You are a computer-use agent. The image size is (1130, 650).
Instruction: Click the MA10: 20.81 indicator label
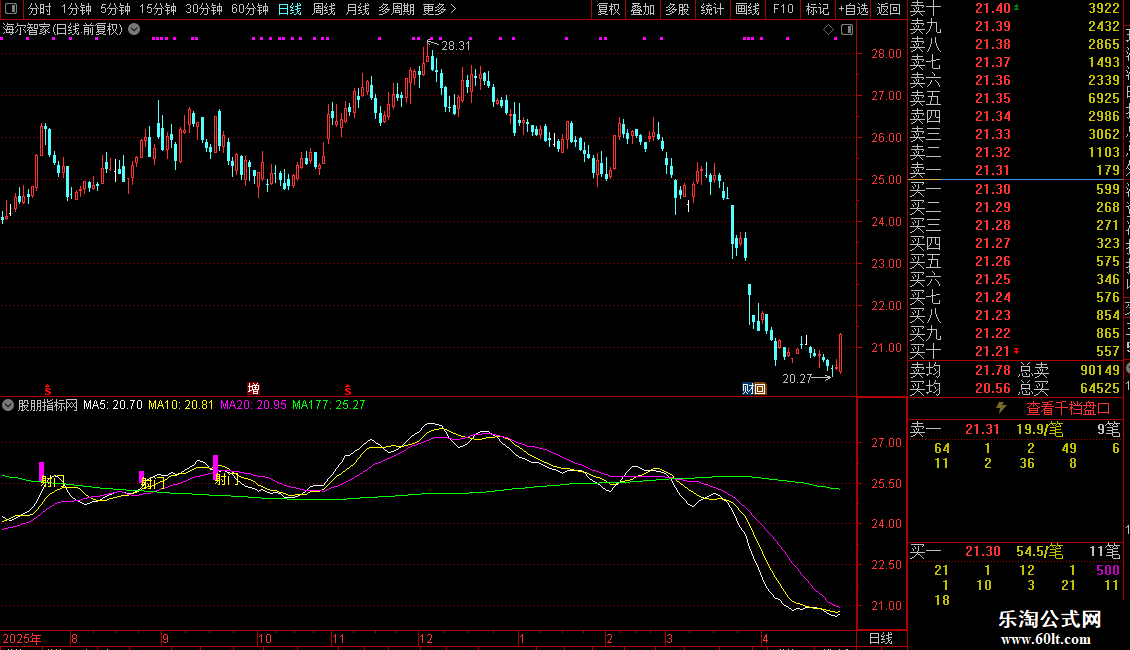(x=181, y=405)
